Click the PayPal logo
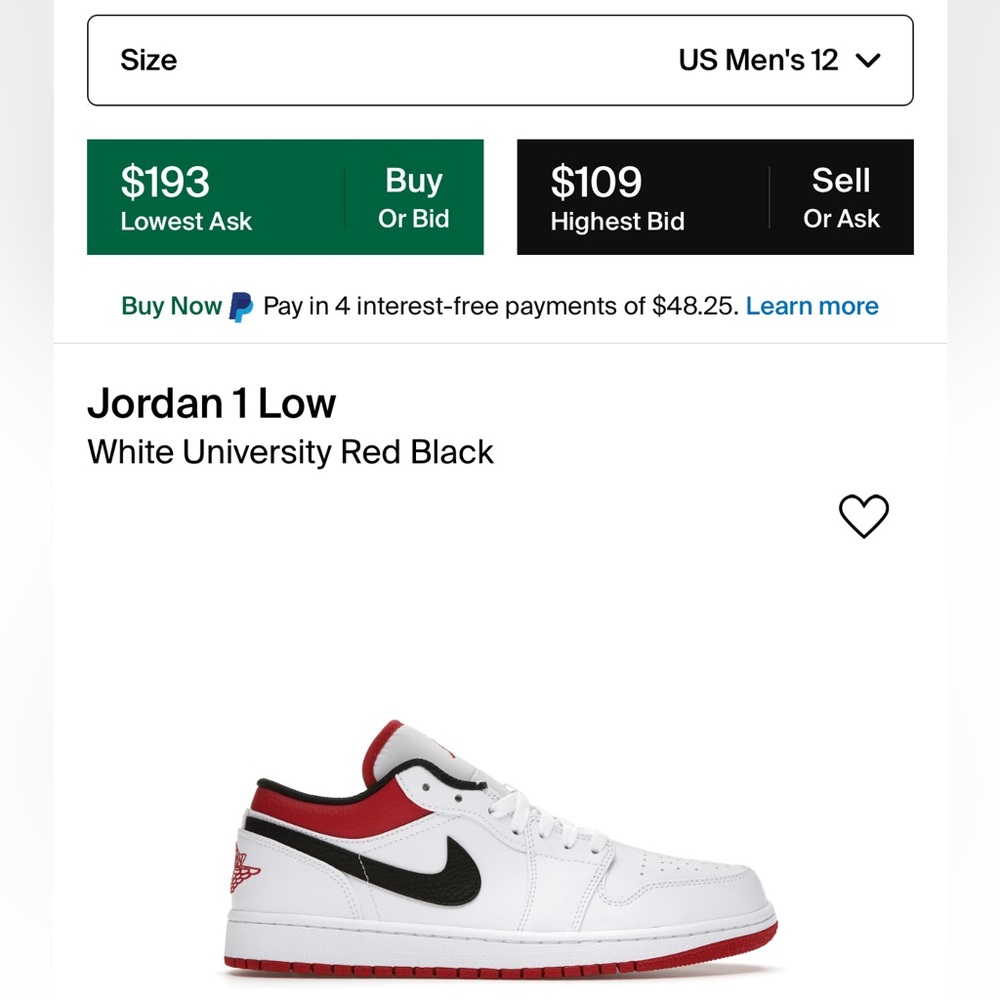The image size is (1000, 1000). pos(240,305)
